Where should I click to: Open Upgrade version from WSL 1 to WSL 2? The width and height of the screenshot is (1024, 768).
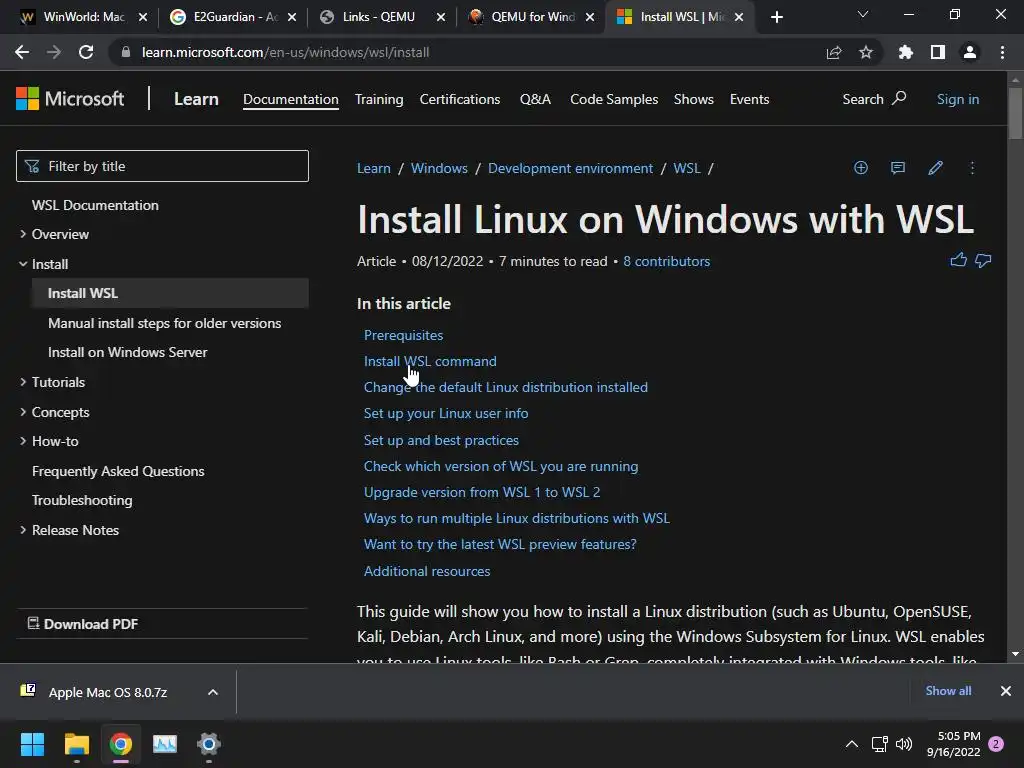point(482,492)
